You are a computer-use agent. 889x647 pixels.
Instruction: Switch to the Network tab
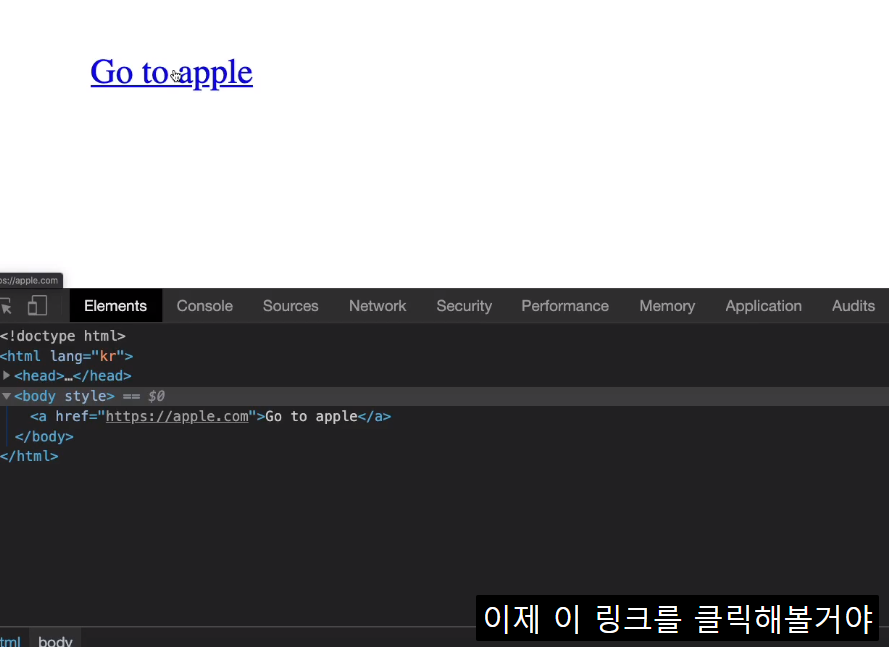[378, 306]
